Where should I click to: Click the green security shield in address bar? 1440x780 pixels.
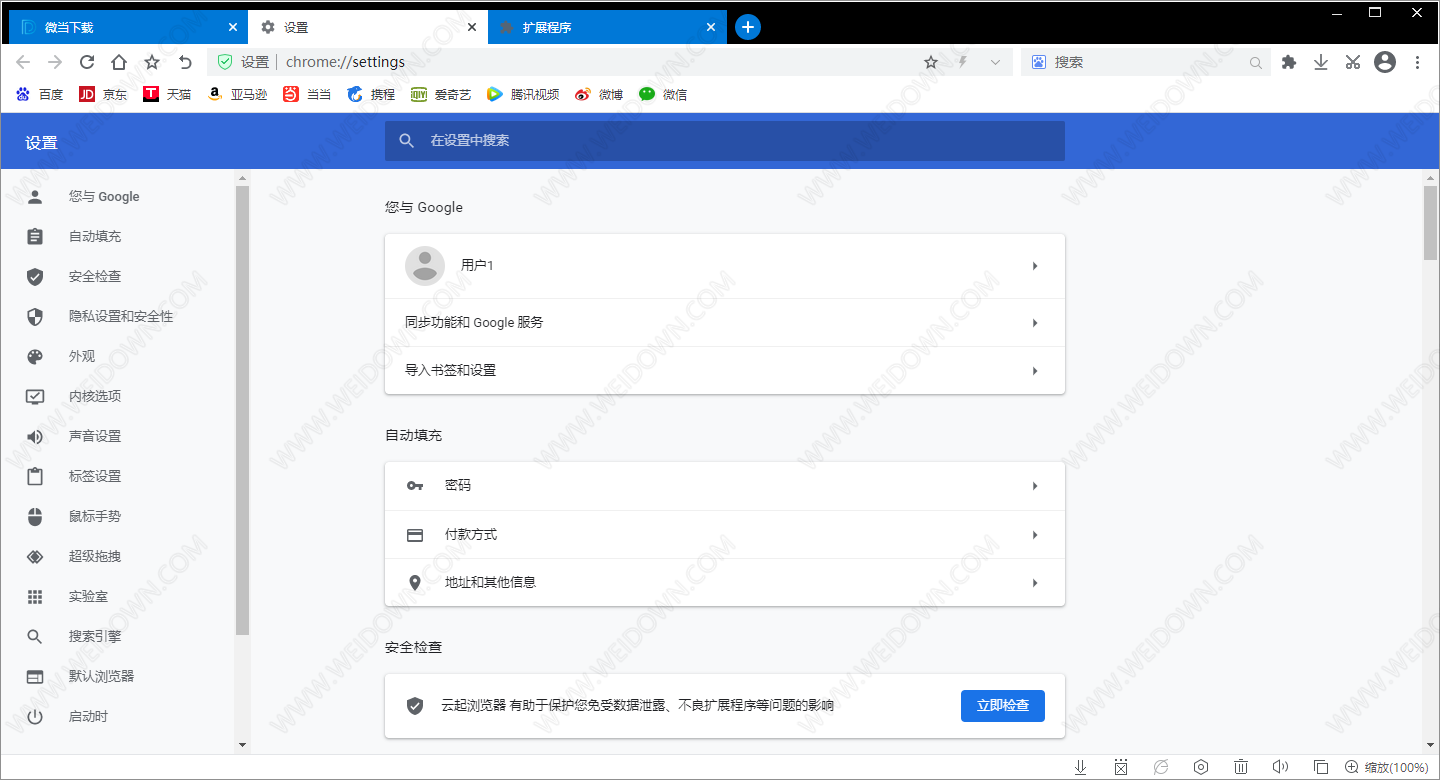[x=225, y=62]
